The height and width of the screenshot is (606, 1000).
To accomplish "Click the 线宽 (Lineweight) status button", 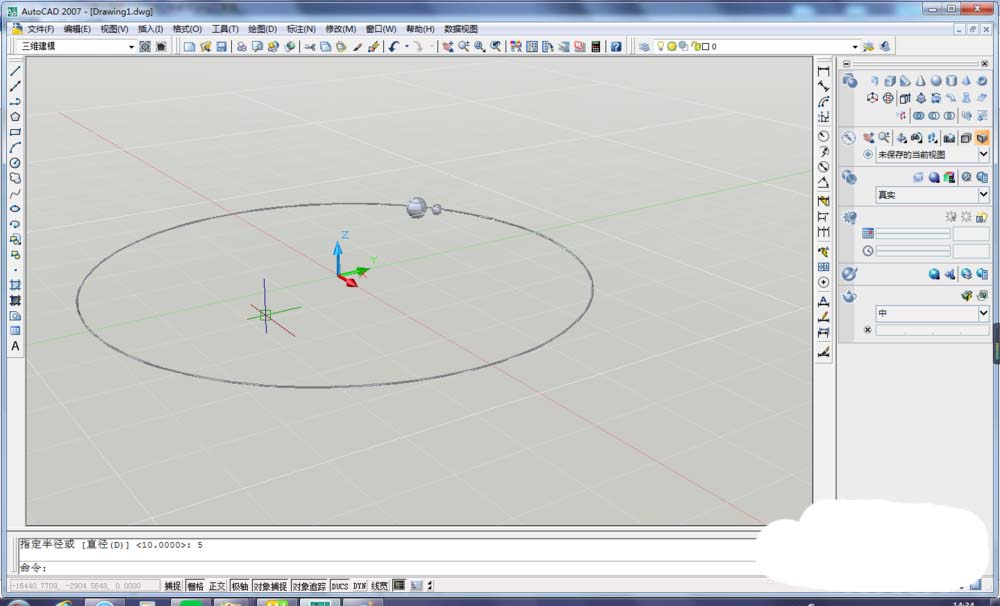I will [x=380, y=586].
